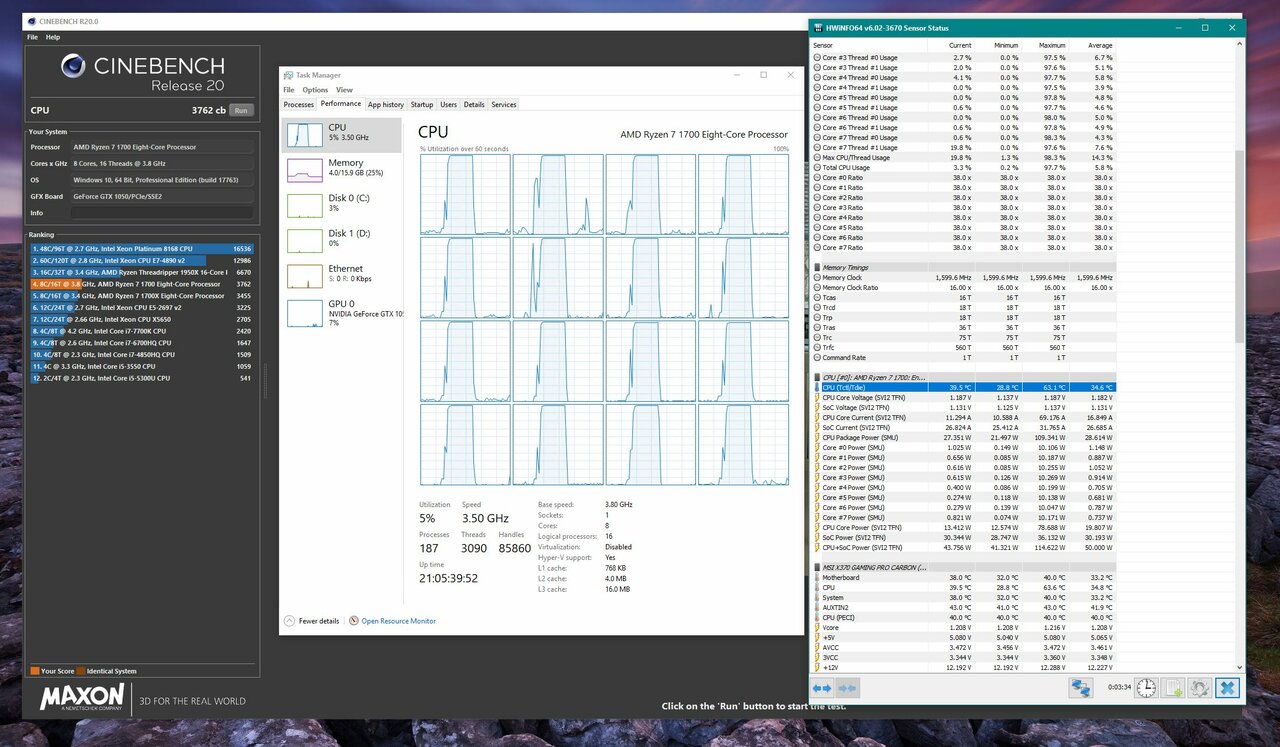Click Fewer details chevron in Task Manager

tap(289, 621)
